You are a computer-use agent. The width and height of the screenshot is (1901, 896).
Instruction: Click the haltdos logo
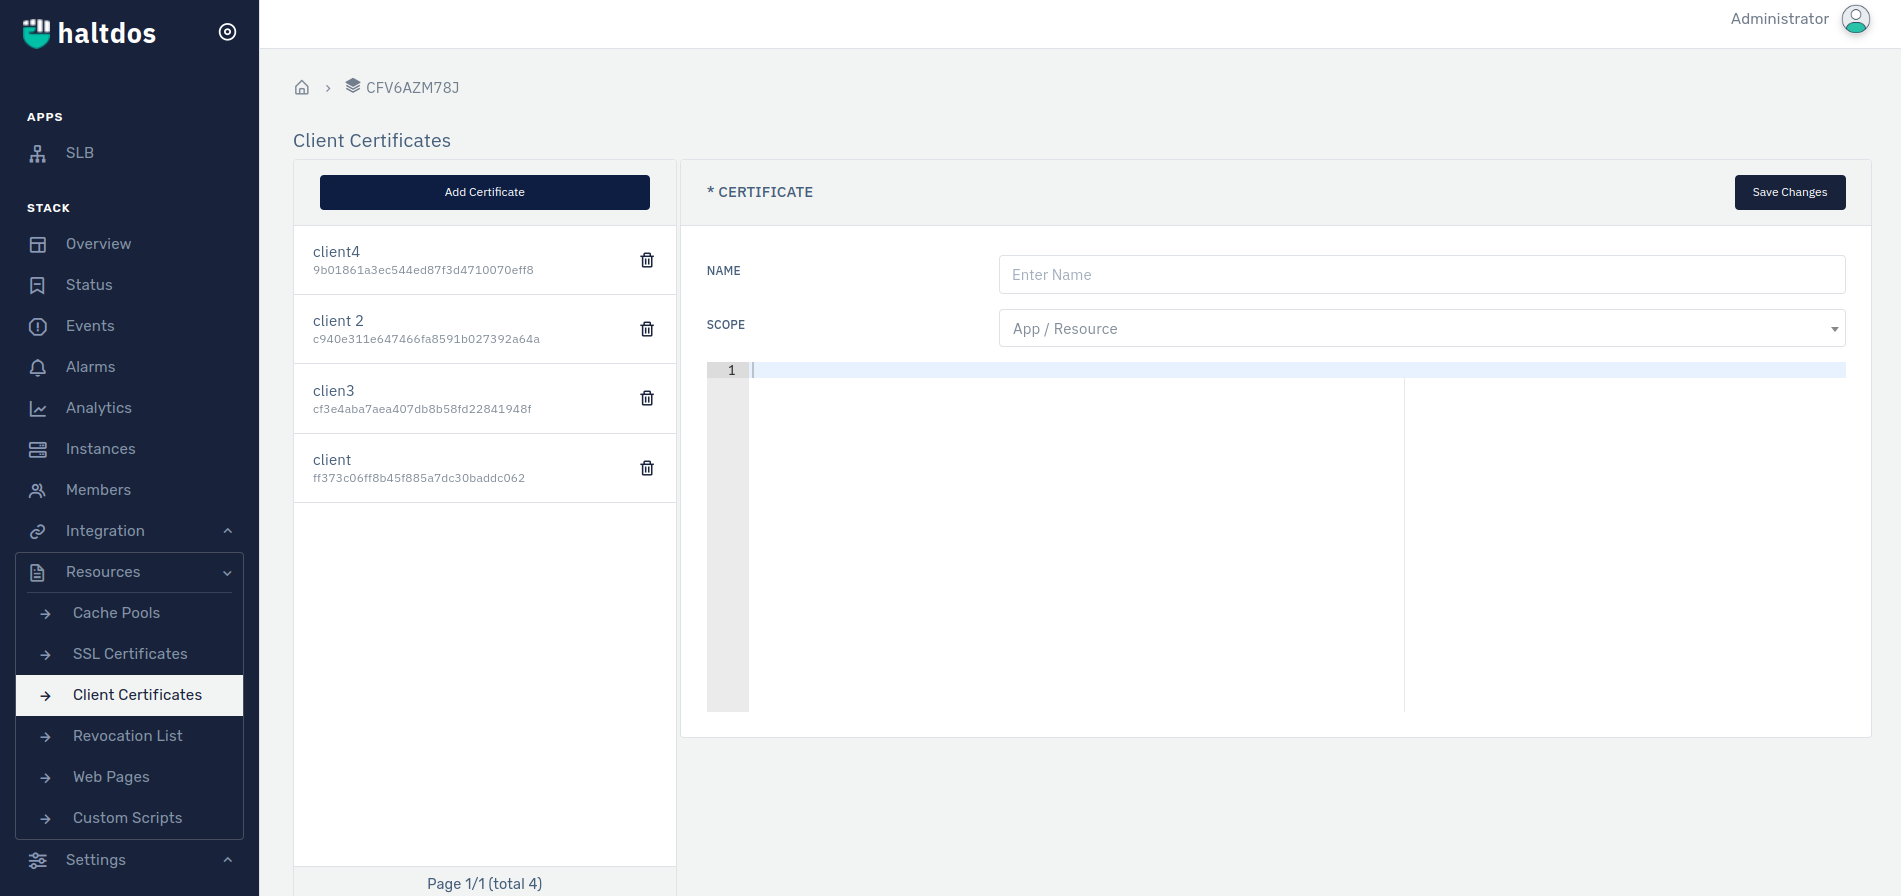tap(89, 33)
